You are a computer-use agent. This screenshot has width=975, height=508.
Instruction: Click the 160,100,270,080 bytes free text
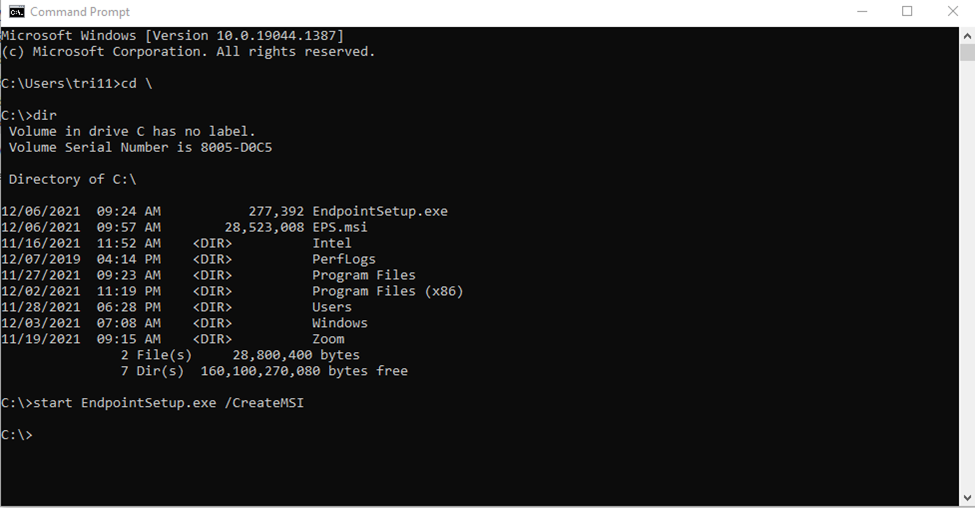pyautogui.click(x=303, y=371)
